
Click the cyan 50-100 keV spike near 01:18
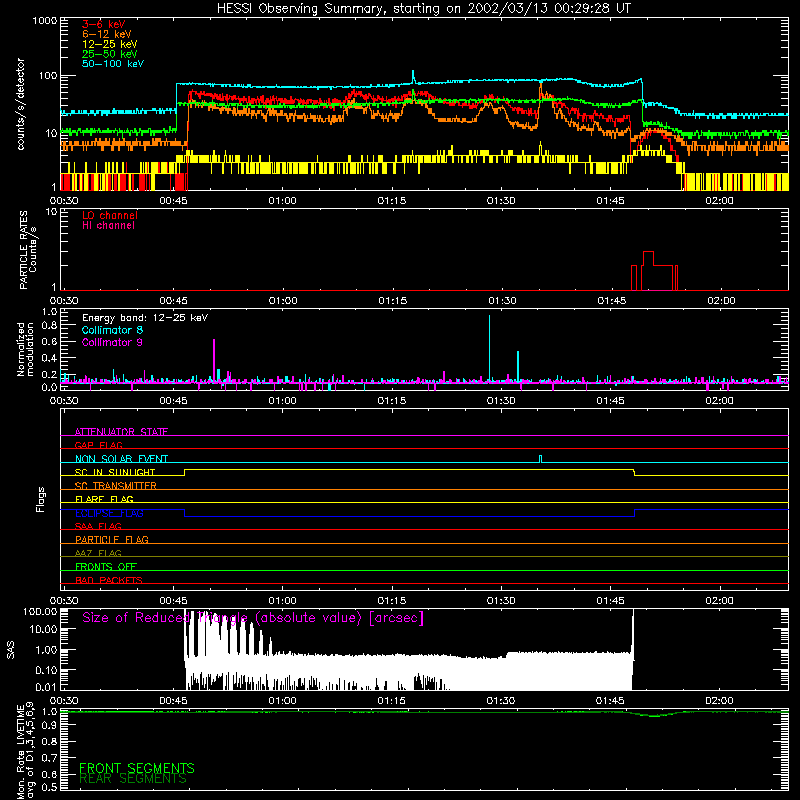413,76
